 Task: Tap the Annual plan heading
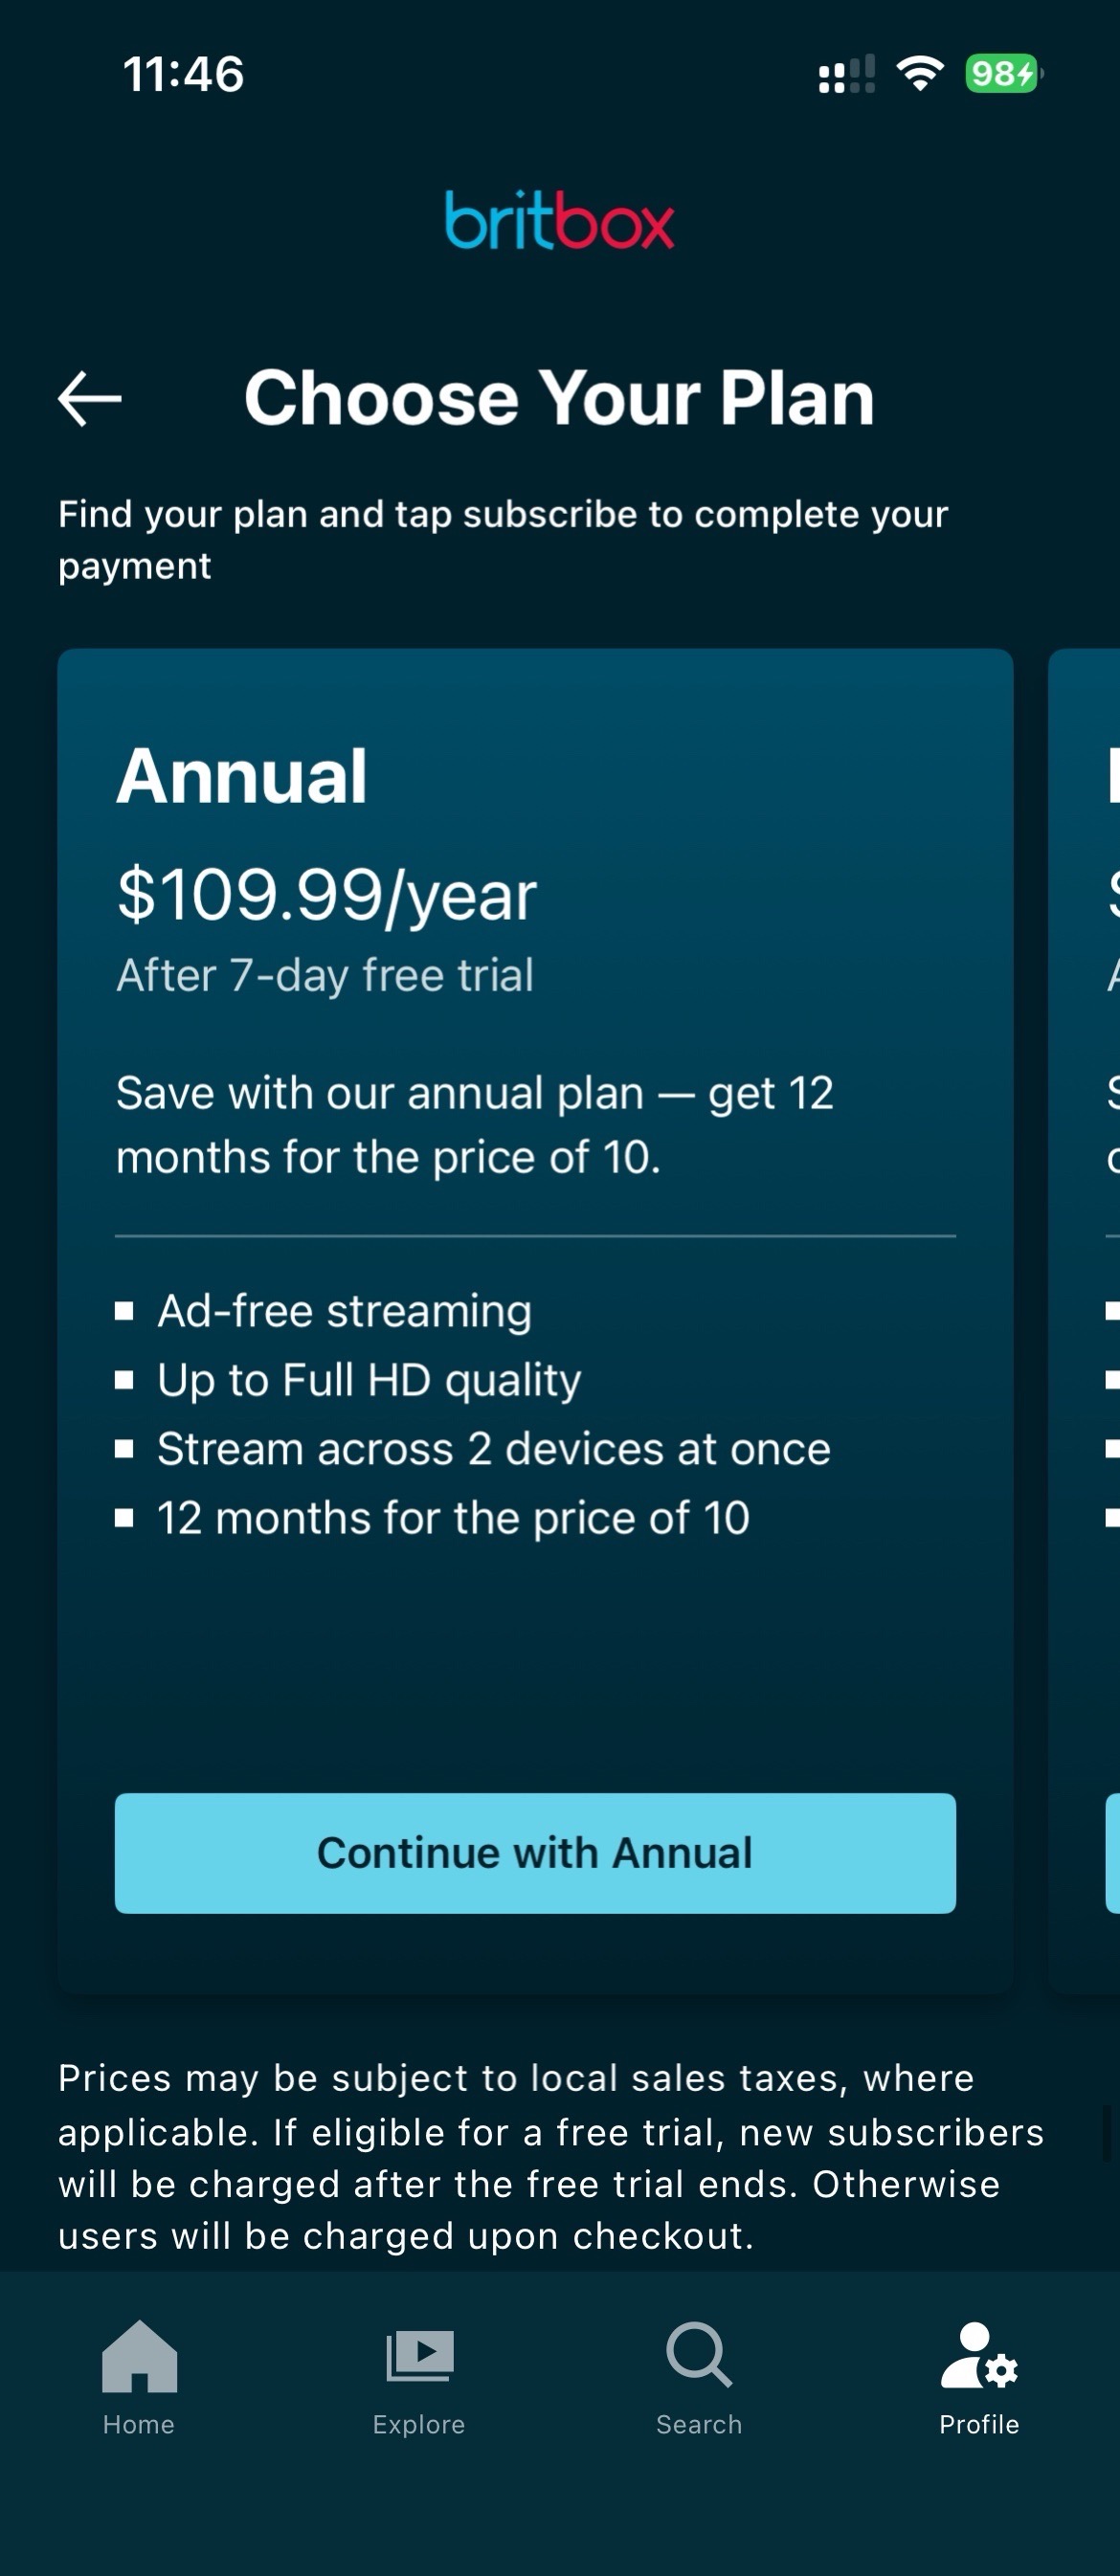click(x=242, y=776)
